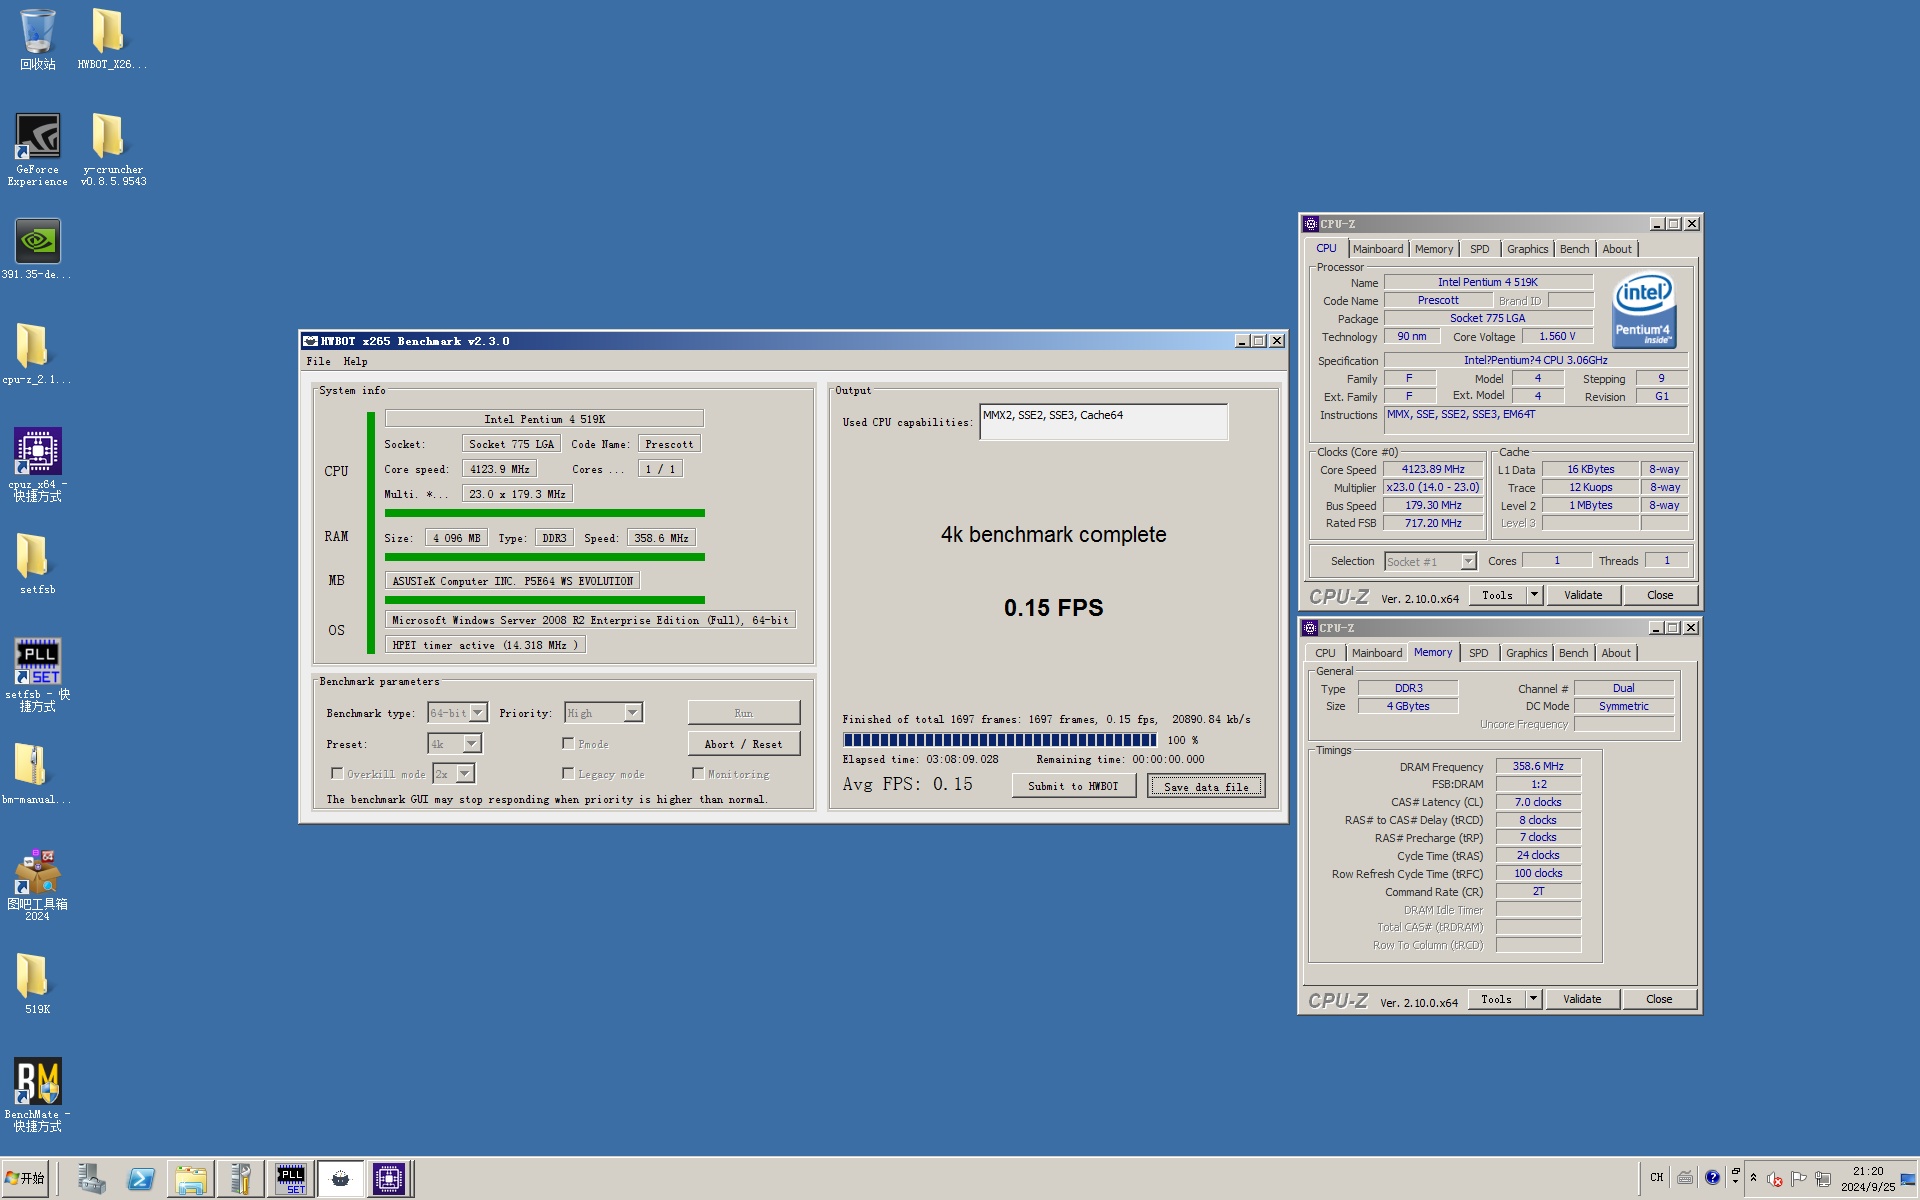Show hidden tray icons chevron
This screenshot has height=1200, width=1920.
tap(1753, 1178)
